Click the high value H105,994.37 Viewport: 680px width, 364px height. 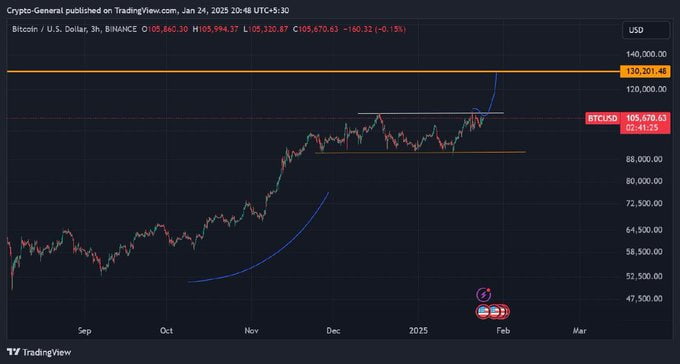tap(216, 29)
